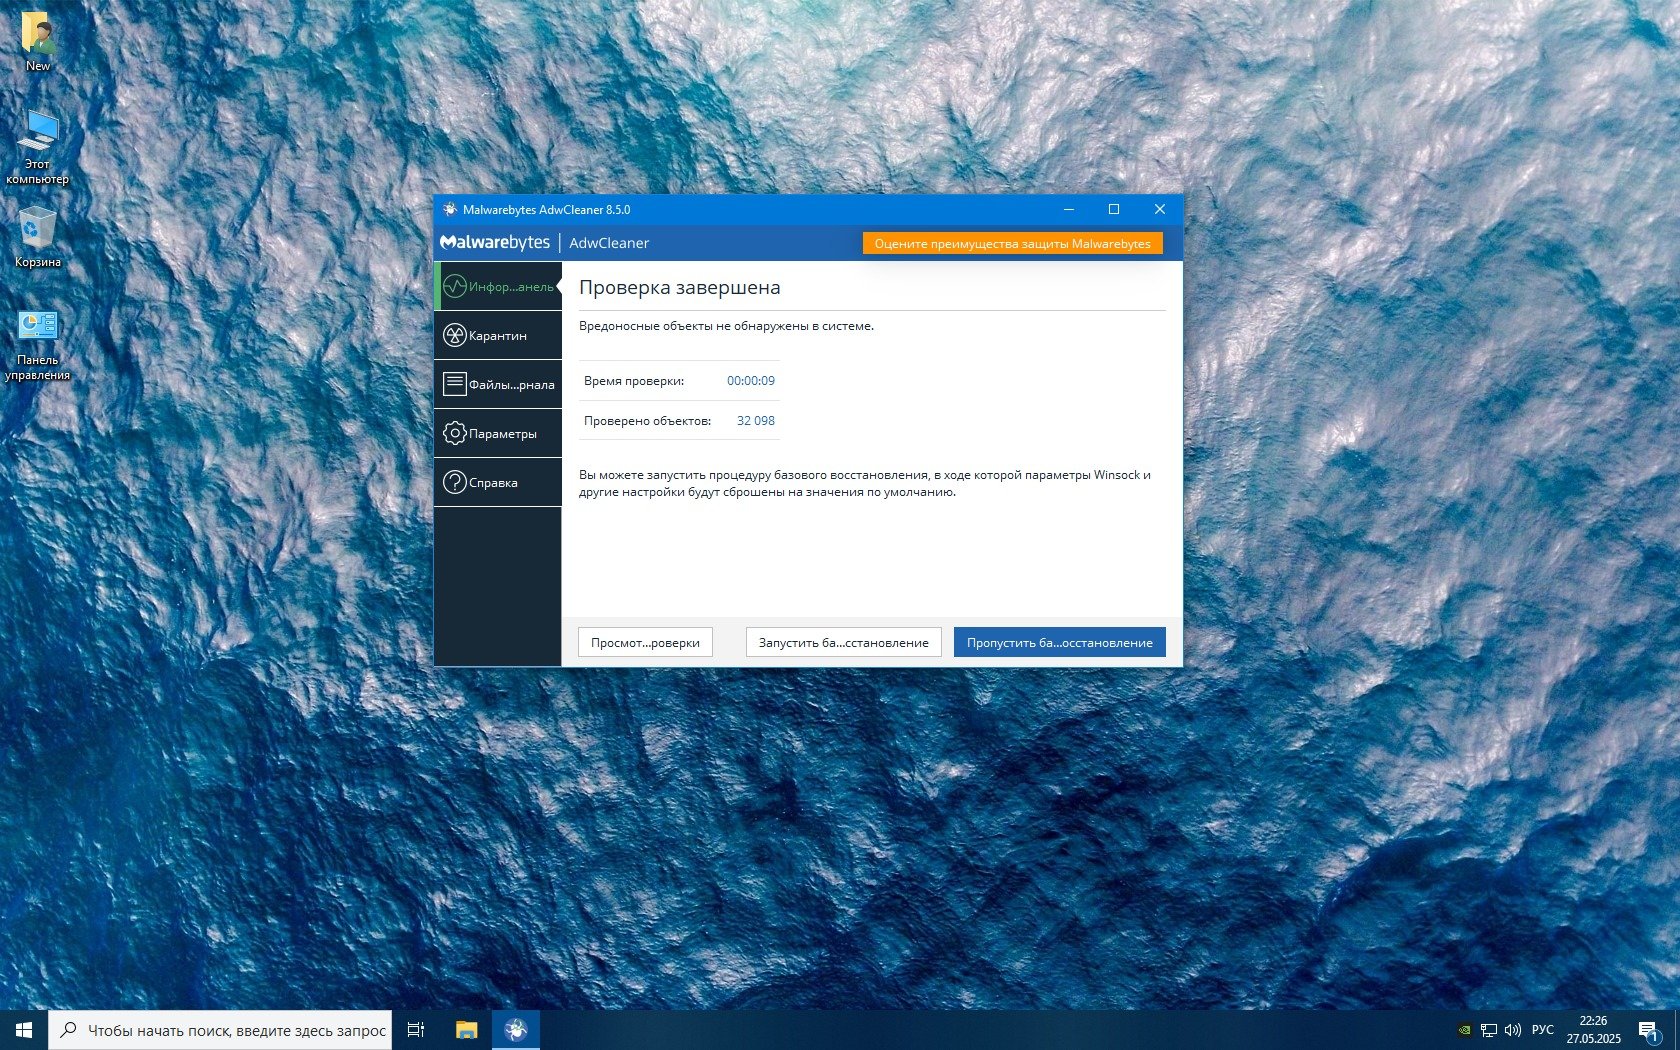Switch input language via РУС indicator
1680x1050 pixels.
click(x=1543, y=1029)
